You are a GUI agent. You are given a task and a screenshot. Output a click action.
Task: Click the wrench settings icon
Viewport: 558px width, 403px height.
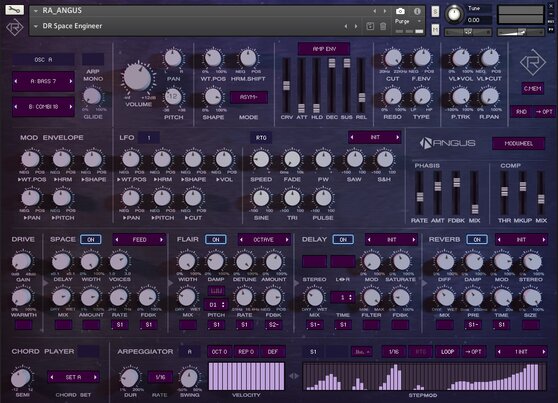pyautogui.click(x=14, y=10)
